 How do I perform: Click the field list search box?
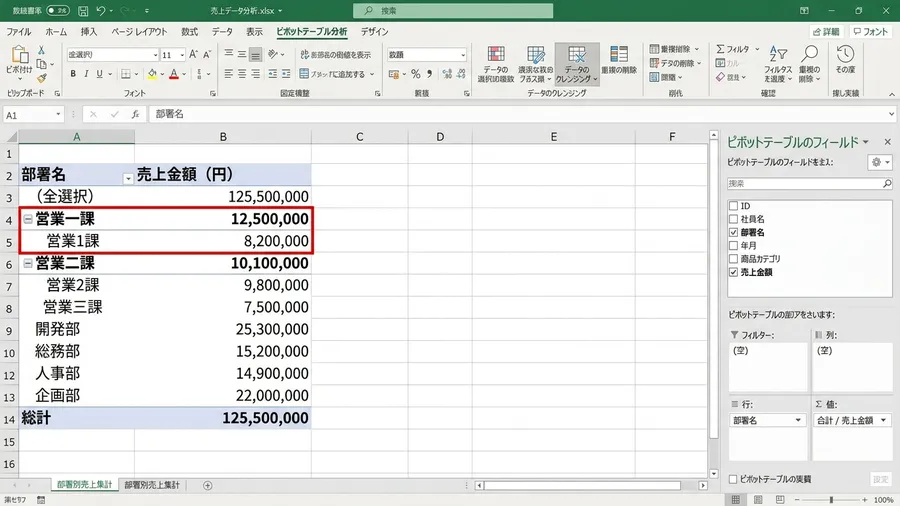[809, 184]
